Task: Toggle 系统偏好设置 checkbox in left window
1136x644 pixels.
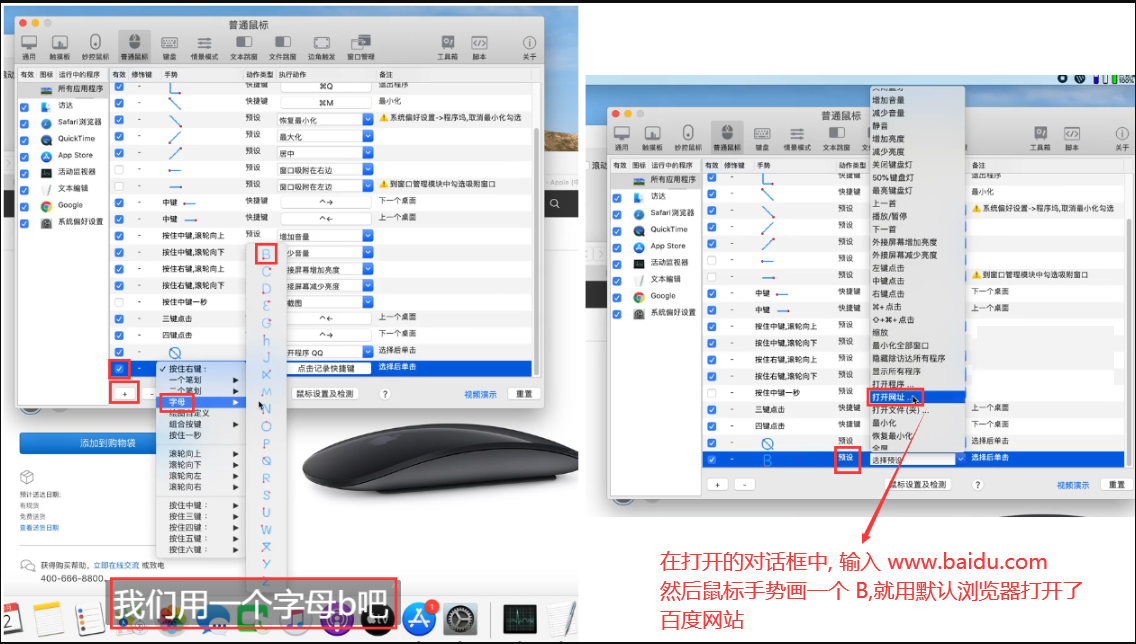Action: [x=25, y=223]
